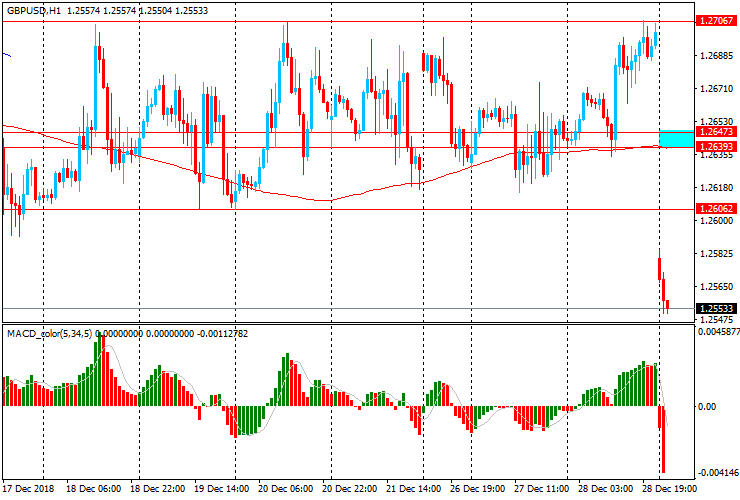The image size is (740, 500).
Task: Click the 19 Dec 14:00 time marker
Action: point(220,490)
